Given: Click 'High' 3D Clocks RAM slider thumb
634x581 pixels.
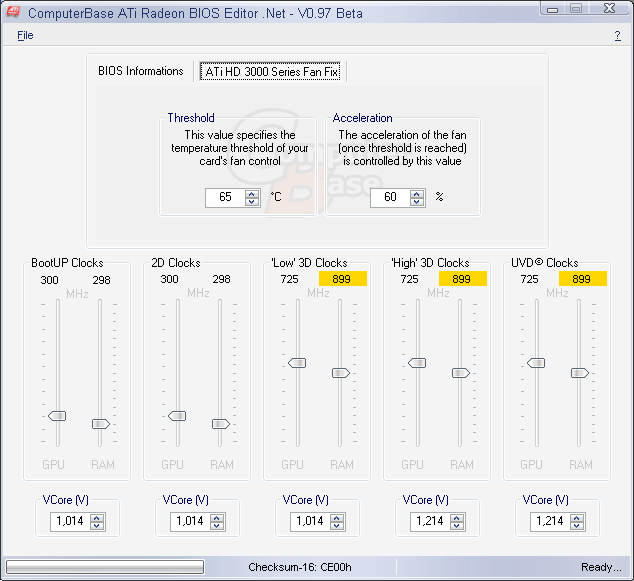Looking at the screenshot, I should coord(461,373).
